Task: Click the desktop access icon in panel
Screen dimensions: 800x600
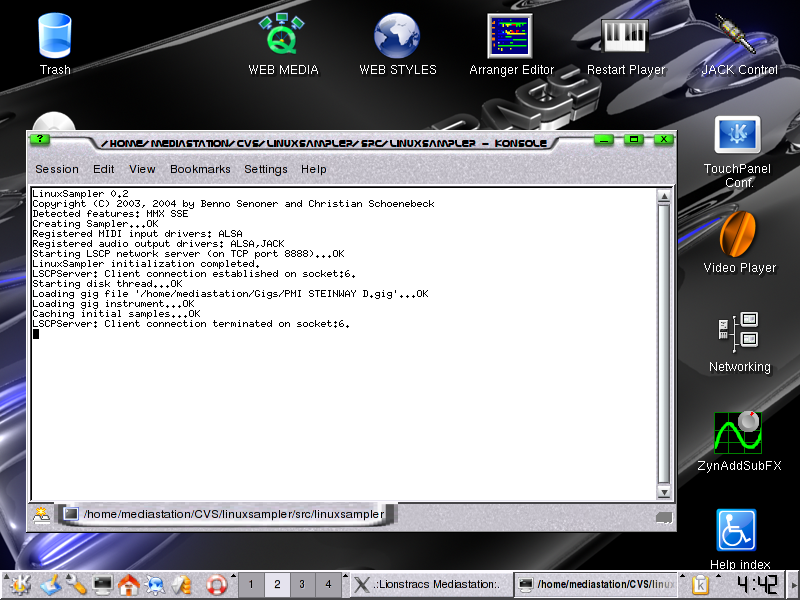Action: 50,585
